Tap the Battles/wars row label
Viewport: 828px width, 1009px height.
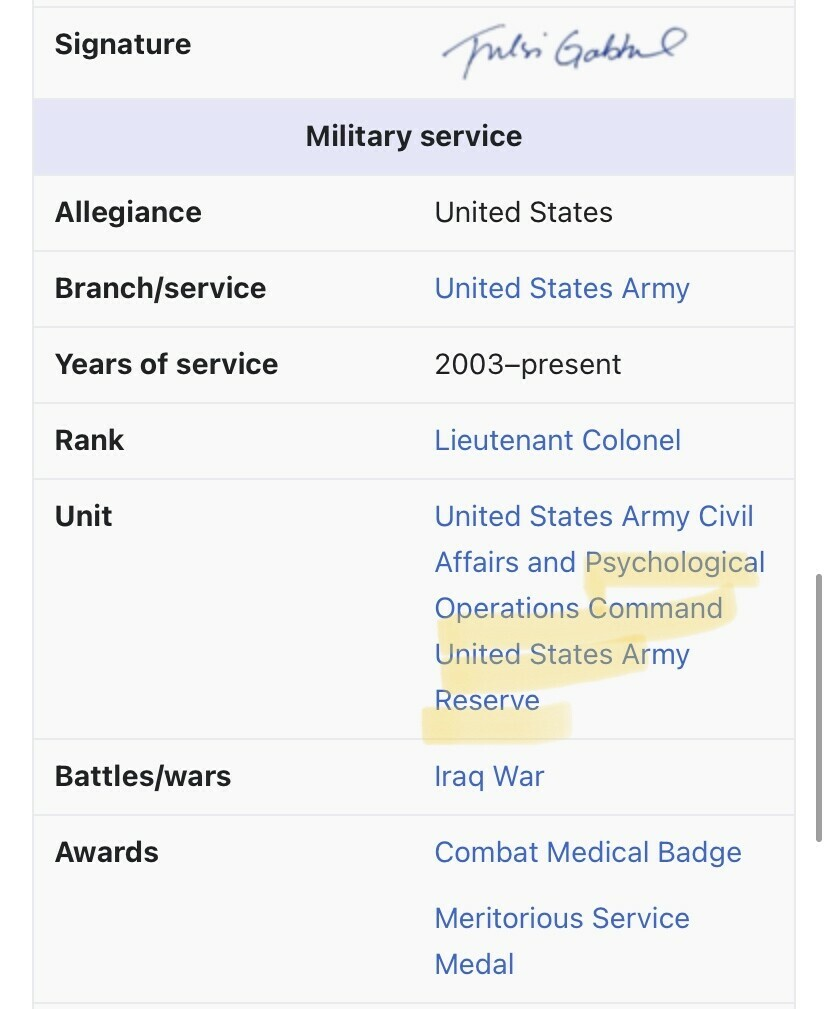[x=143, y=777]
